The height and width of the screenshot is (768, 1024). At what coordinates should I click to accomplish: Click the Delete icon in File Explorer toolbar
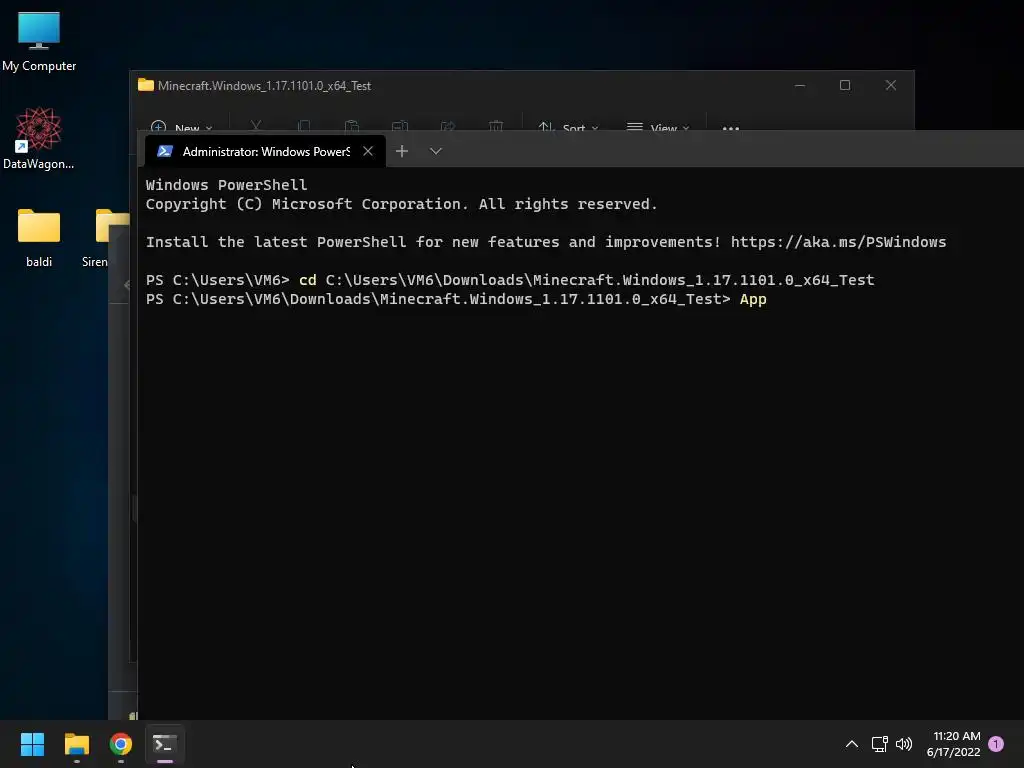(496, 126)
